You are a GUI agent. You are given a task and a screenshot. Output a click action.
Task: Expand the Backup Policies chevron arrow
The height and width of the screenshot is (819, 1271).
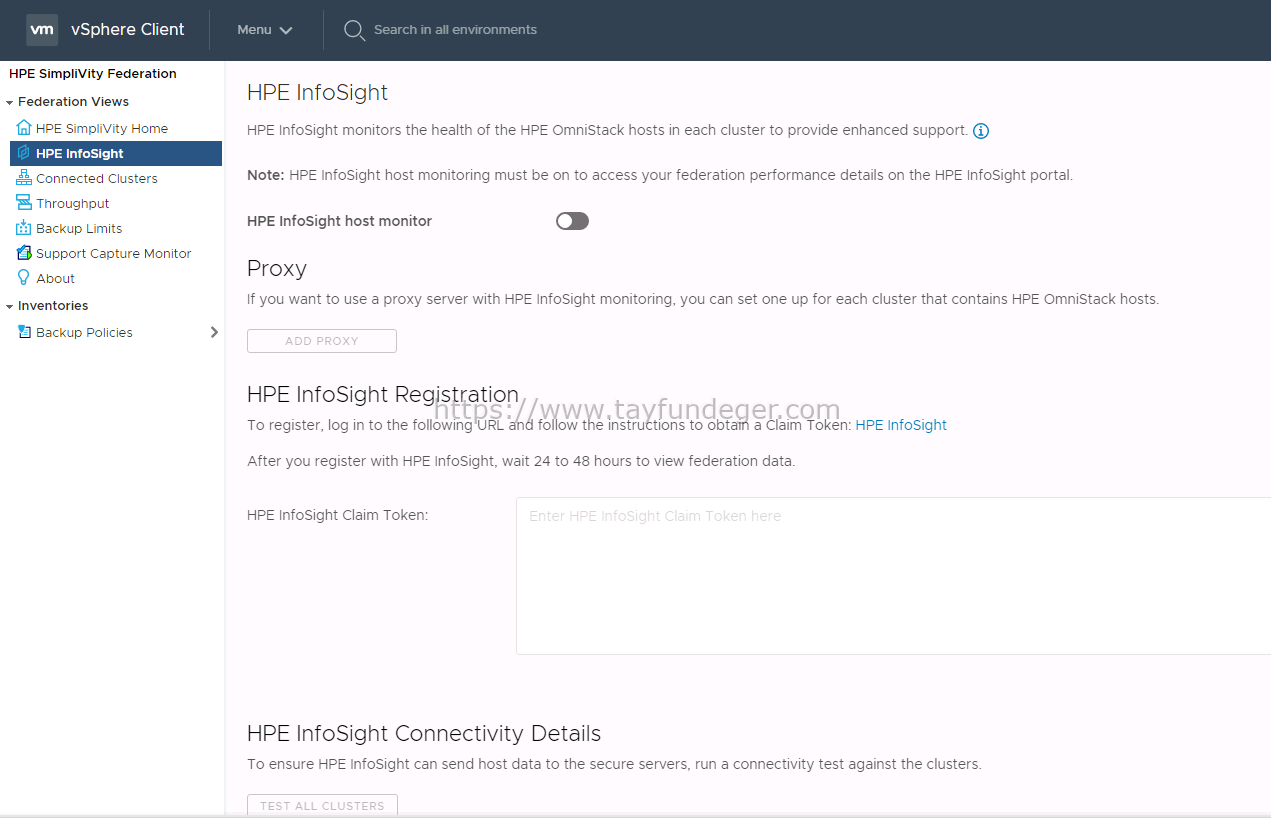pyautogui.click(x=214, y=332)
